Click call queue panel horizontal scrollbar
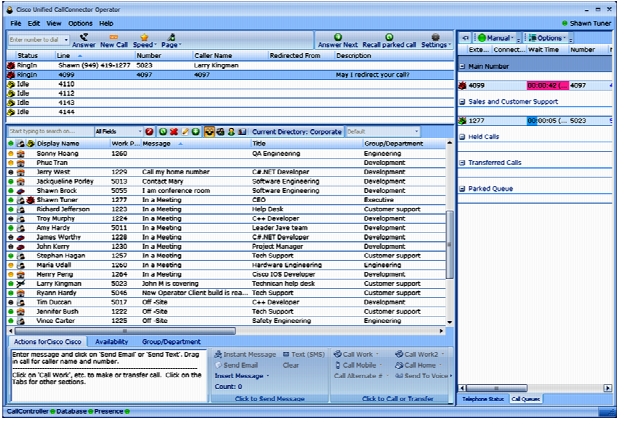 [497, 388]
